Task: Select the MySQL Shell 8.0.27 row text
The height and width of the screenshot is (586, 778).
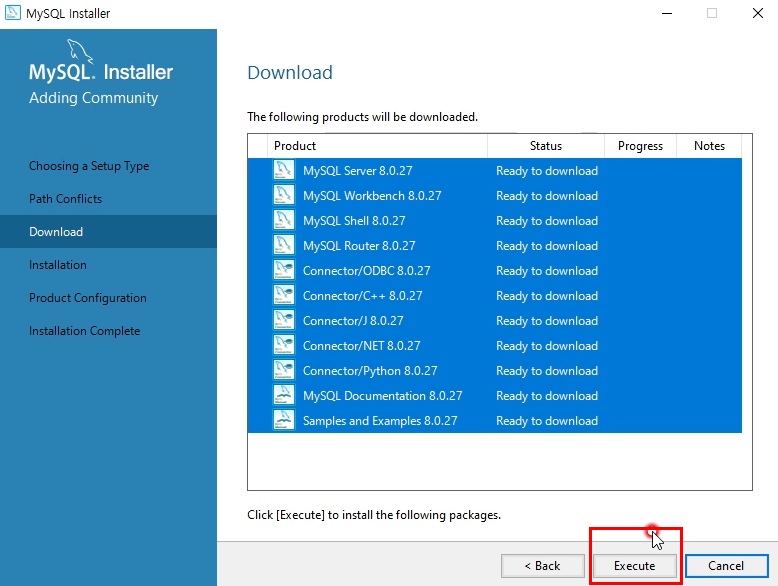Action: [x=354, y=221]
